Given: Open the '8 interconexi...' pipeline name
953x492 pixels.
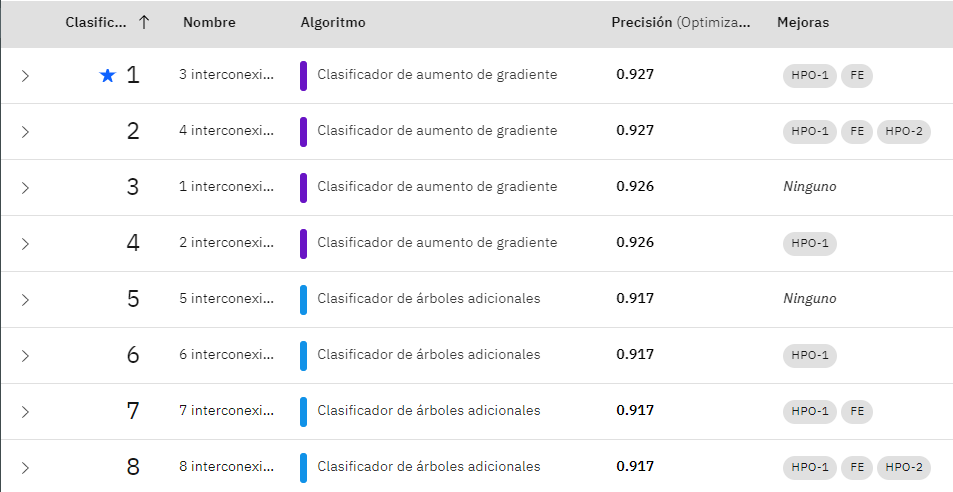Looking at the screenshot, I should click(x=226, y=467).
